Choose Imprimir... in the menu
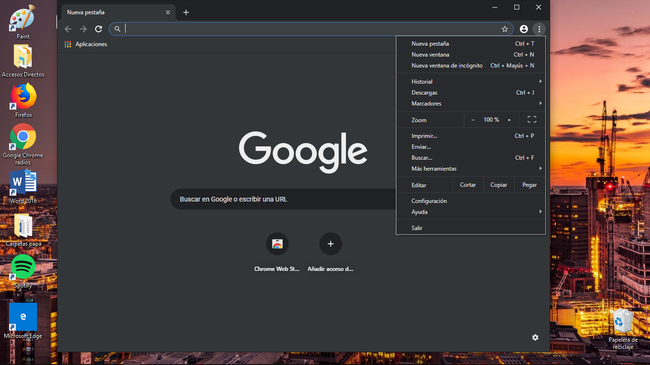Screen dimensions: 650x365 [471, 136]
